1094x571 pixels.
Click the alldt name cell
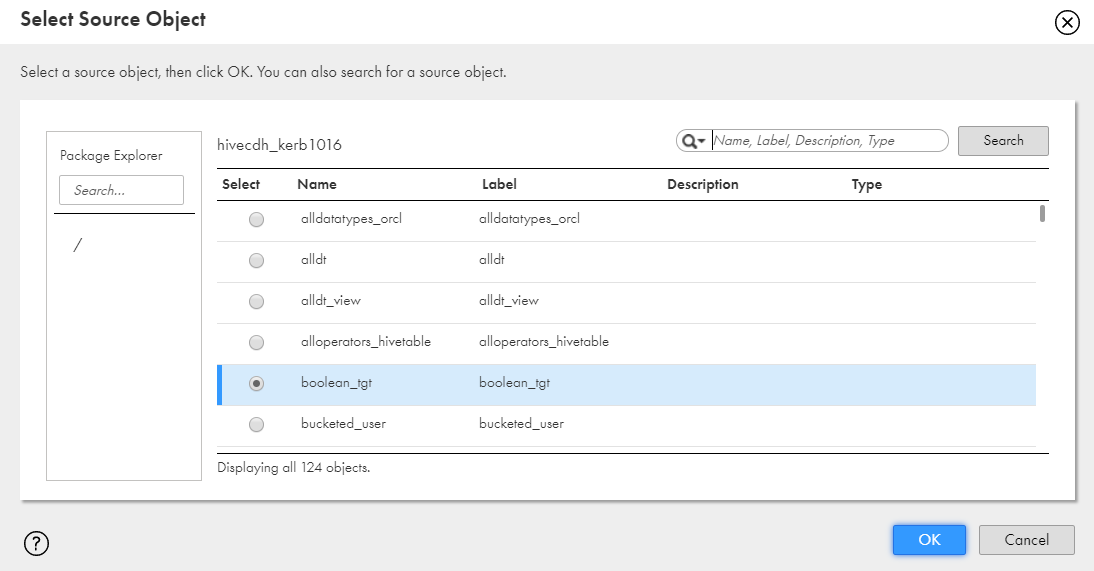pyautogui.click(x=313, y=260)
